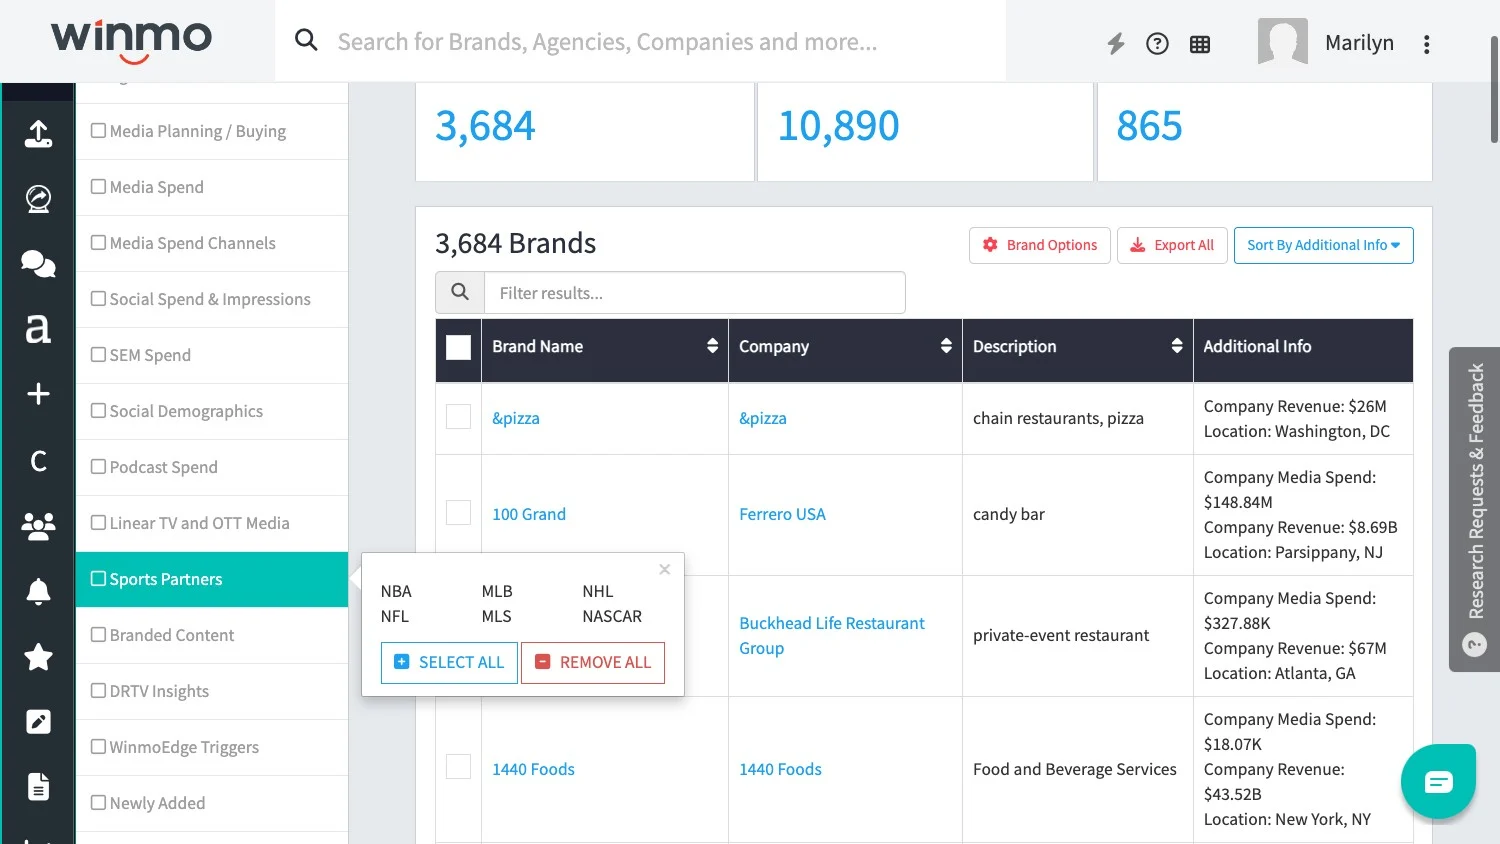This screenshot has width=1500, height=844.
Task: Open the bell alerts icon in the sidebar
Action: 38,591
